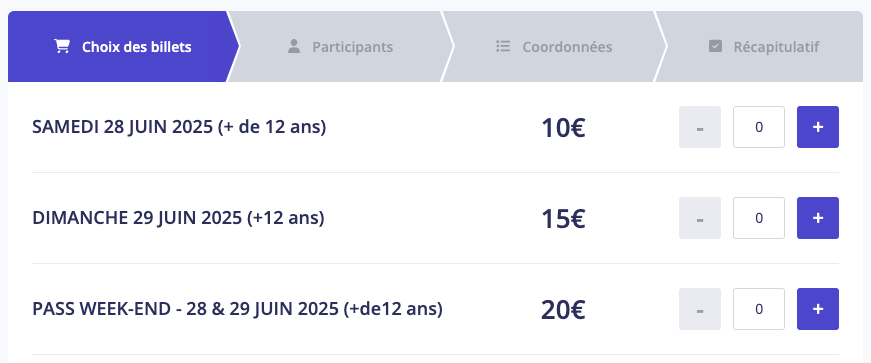871x363 pixels.
Task: Increase DIMANCHE 29 JUIN ticket quantity
Action: (x=818, y=218)
